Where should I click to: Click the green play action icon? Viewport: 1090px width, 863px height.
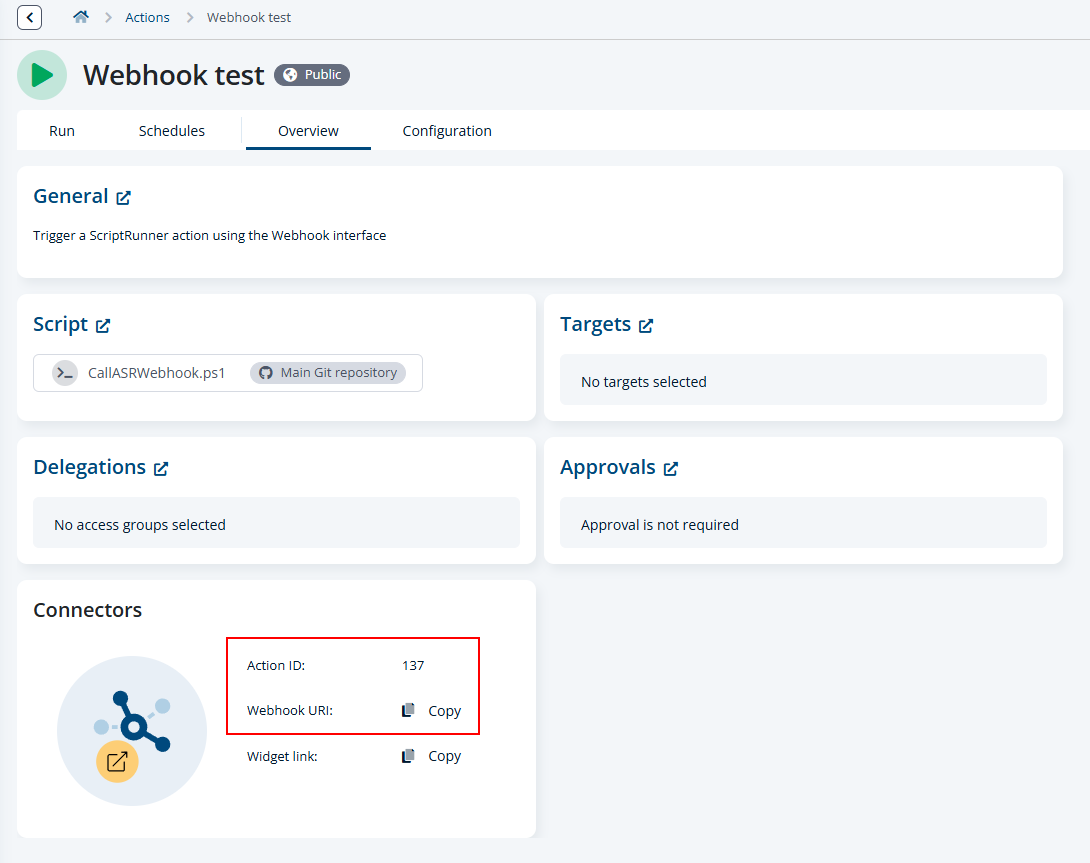(x=42, y=75)
